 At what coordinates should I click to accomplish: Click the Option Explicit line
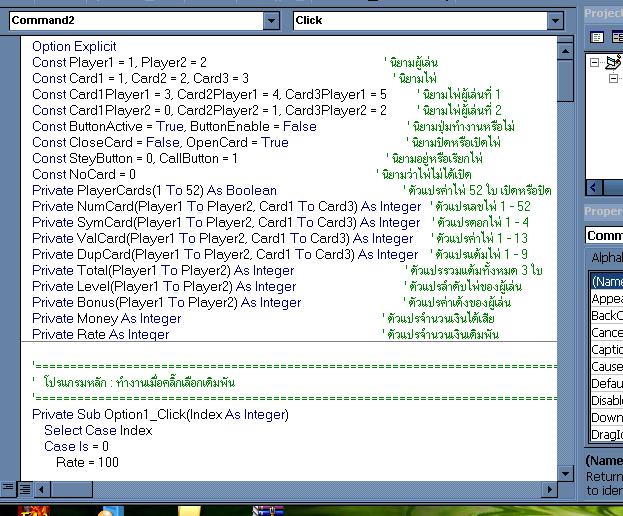74,46
